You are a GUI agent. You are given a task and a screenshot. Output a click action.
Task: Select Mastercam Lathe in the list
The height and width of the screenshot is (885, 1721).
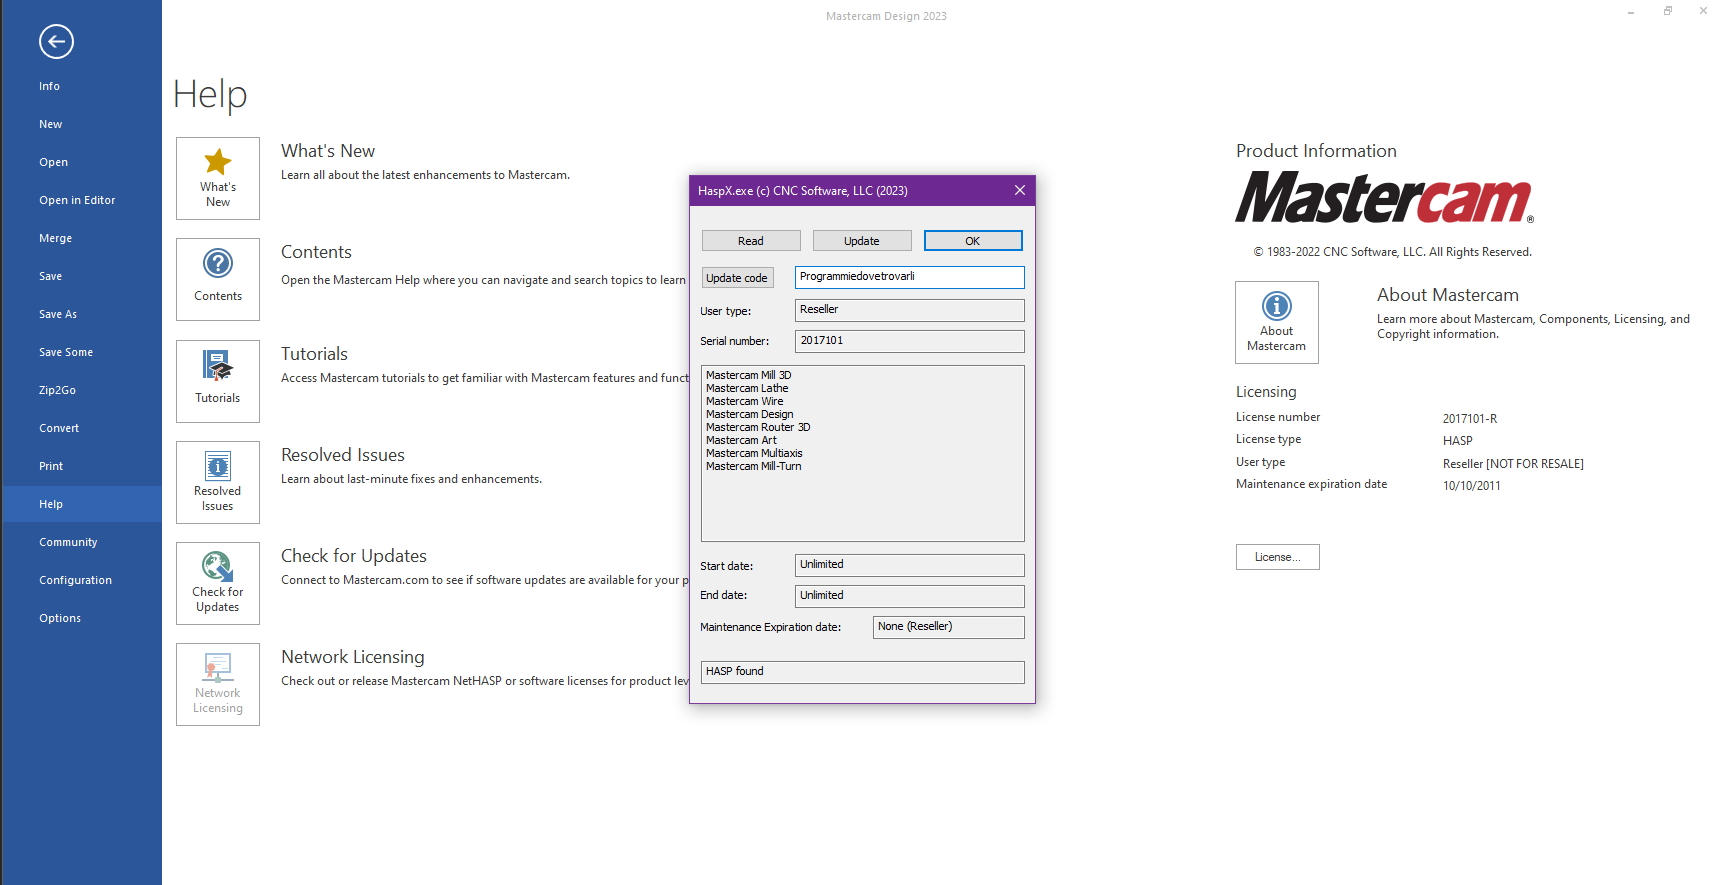click(747, 388)
